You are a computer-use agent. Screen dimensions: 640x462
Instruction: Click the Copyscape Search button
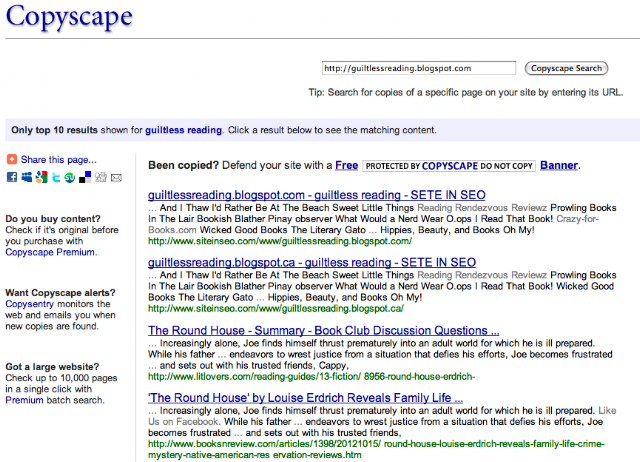(566, 68)
